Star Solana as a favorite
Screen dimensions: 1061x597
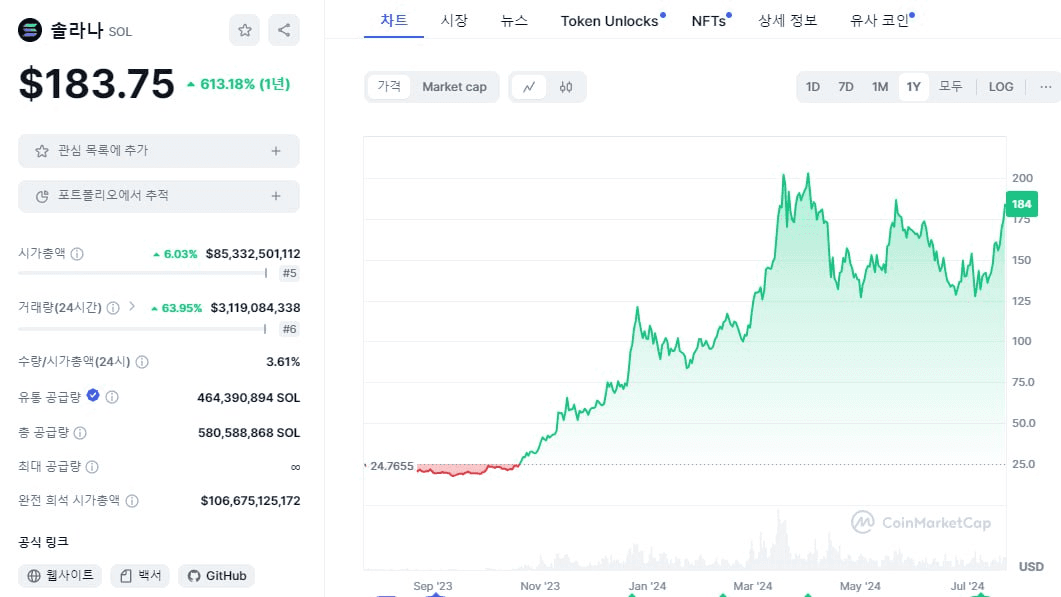[x=244, y=30]
